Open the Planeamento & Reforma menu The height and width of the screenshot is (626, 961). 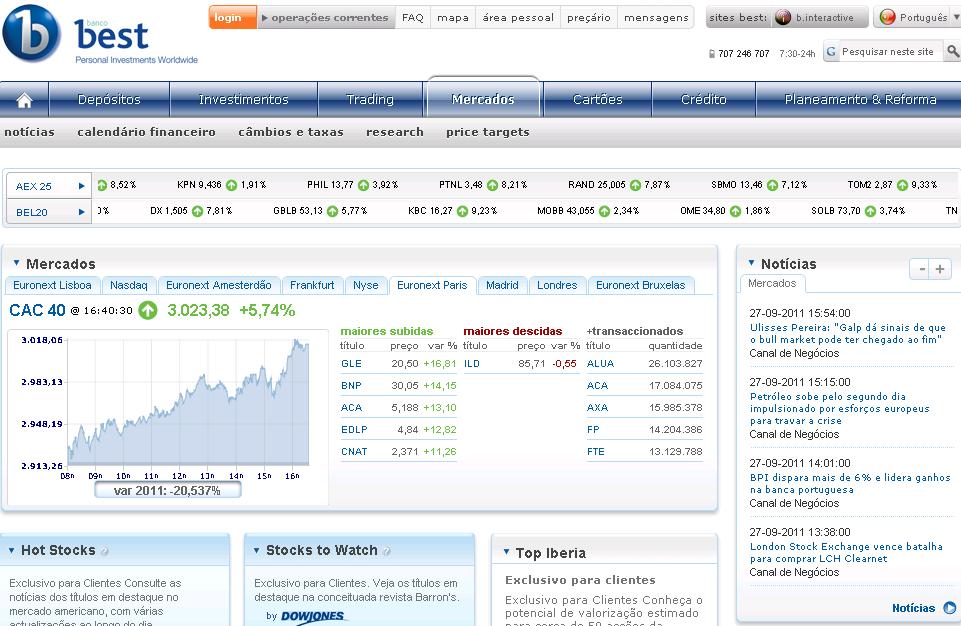[859, 99]
